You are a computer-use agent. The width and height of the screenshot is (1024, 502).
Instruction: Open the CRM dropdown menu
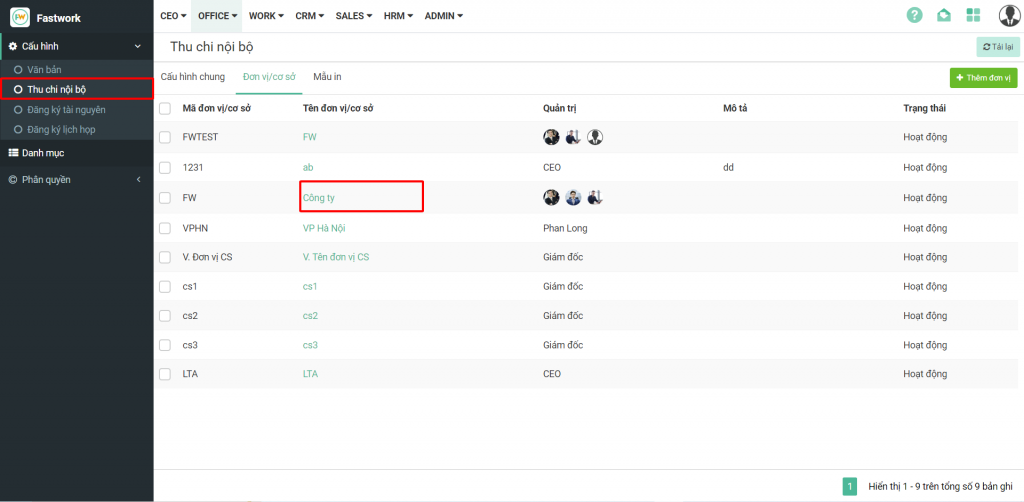click(310, 16)
